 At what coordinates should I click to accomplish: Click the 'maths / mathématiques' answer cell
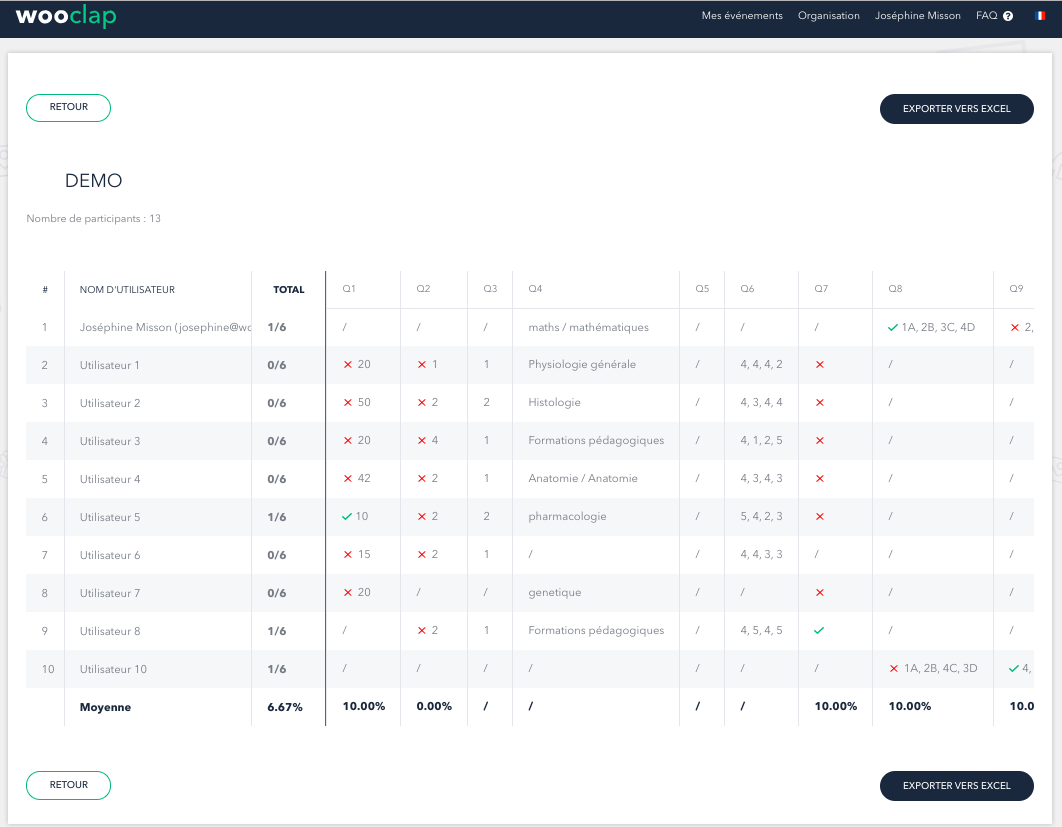[x=589, y=327]
